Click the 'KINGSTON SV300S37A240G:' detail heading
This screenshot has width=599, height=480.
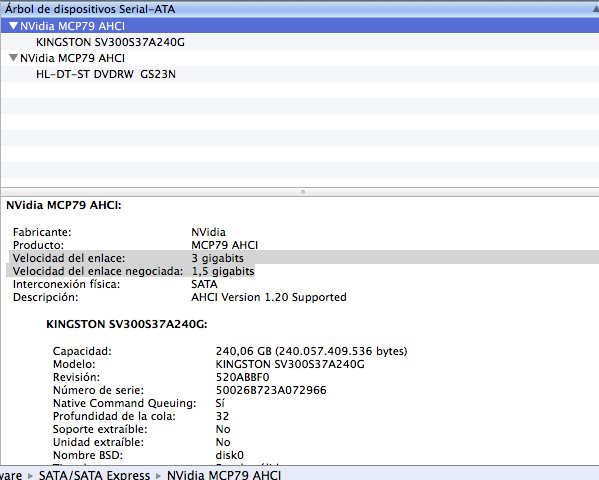127,324
